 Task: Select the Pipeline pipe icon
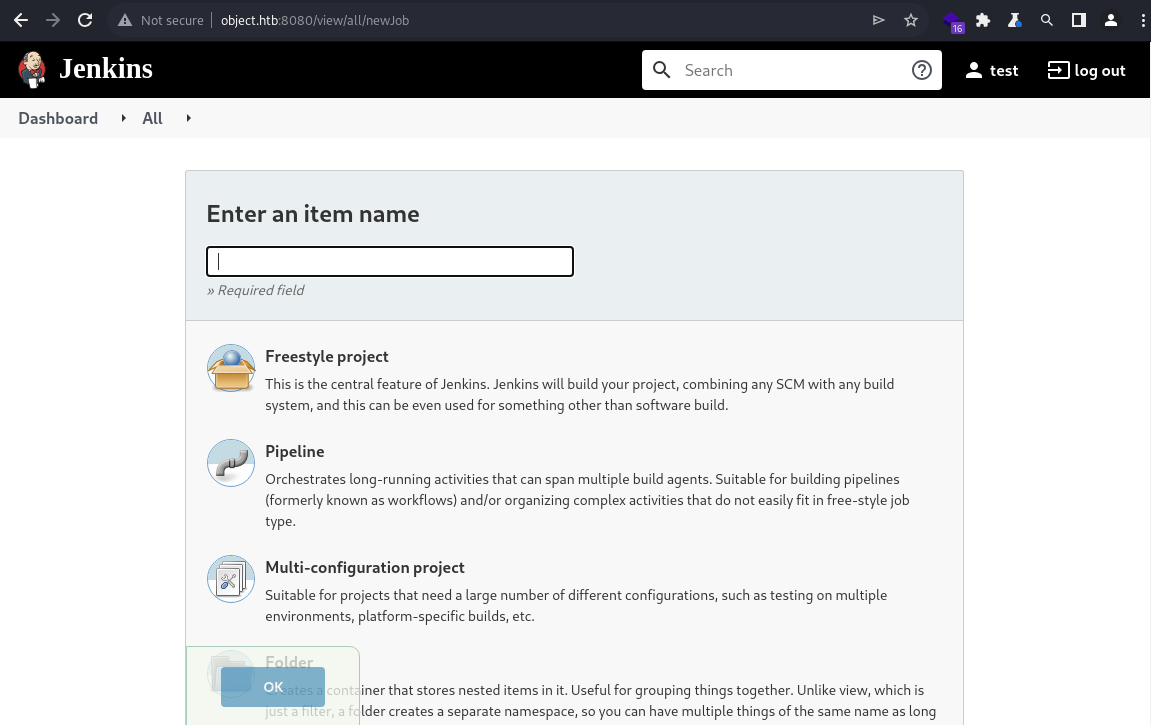coord(231,463)
